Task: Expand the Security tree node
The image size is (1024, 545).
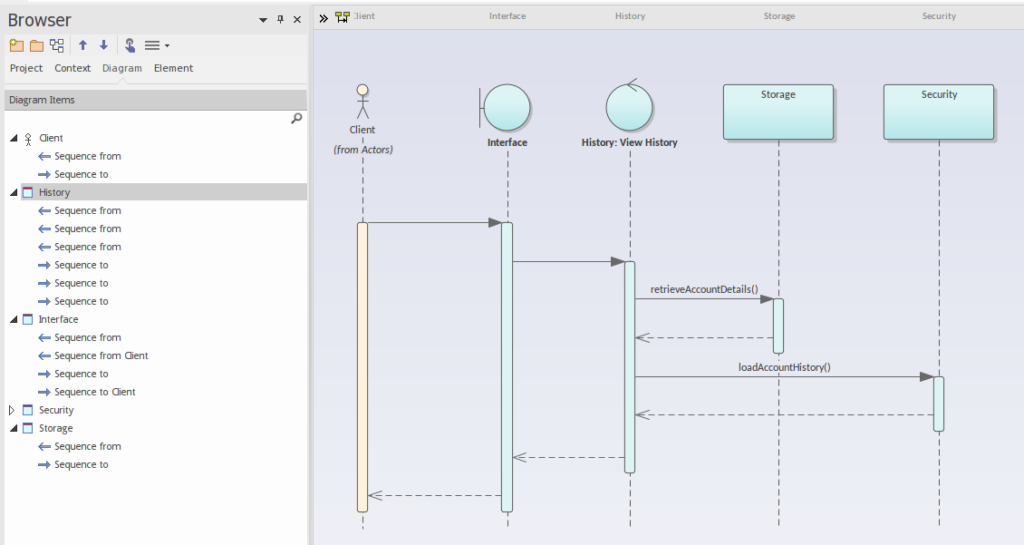Action: [13, 410]
